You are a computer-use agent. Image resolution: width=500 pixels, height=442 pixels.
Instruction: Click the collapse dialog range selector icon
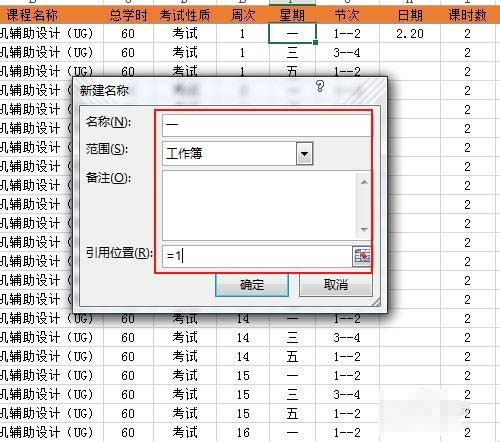tap(362, 256)
